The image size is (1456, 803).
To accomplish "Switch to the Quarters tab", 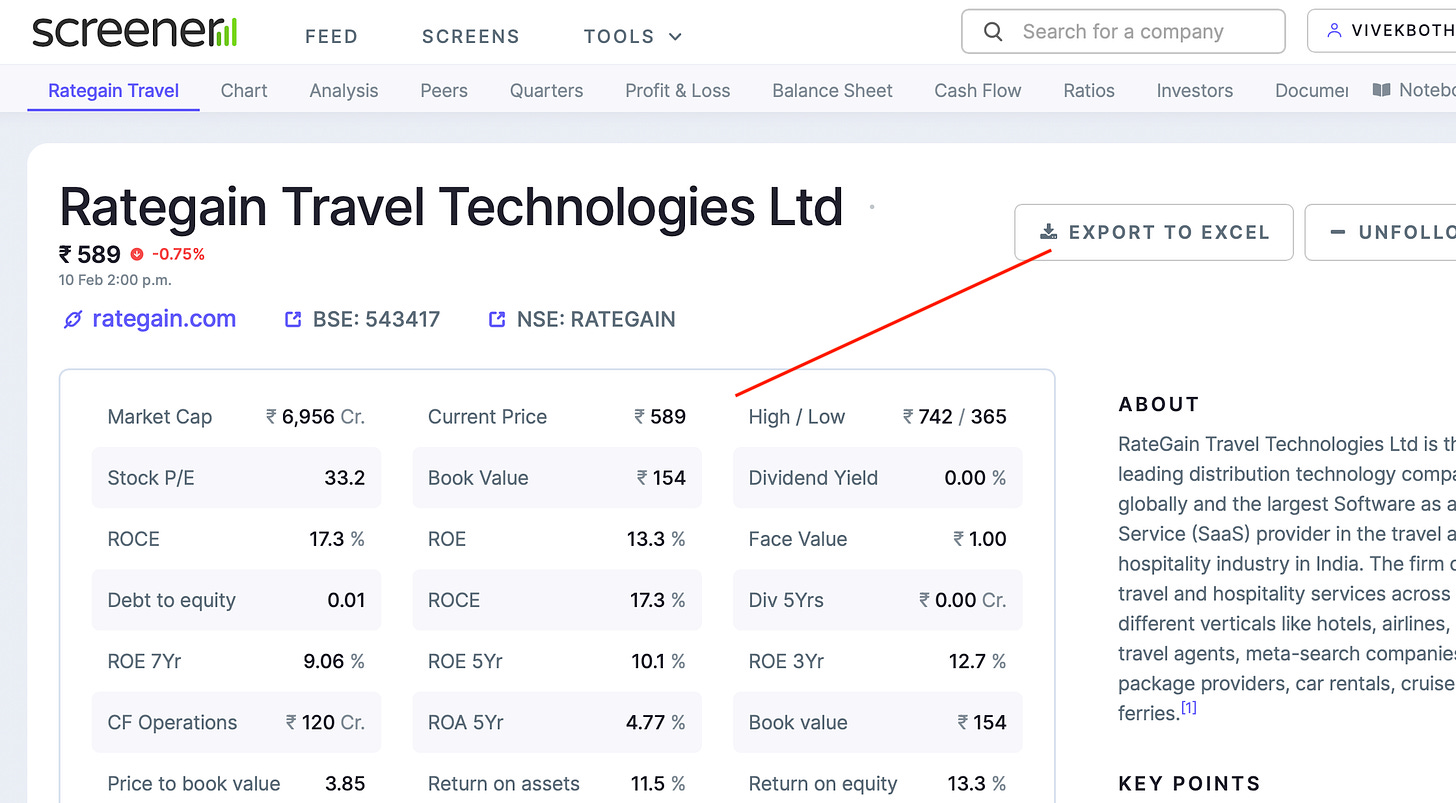I will coord(546,90).
